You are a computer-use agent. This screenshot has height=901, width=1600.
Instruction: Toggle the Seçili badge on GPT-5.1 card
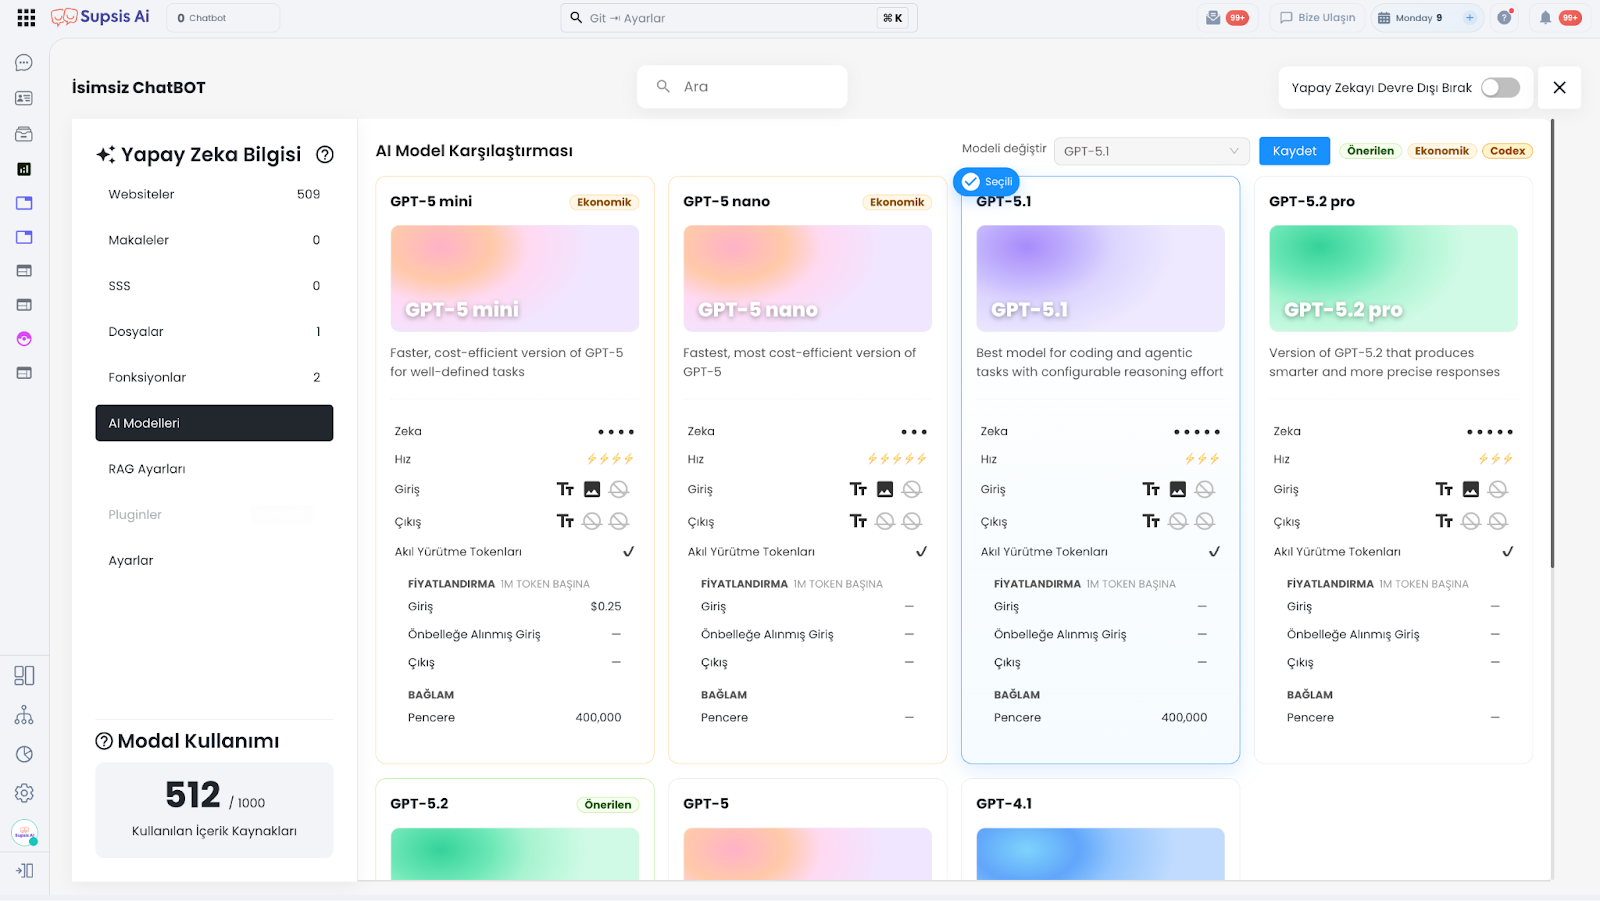pyautogui.click(x=986, y=182)
